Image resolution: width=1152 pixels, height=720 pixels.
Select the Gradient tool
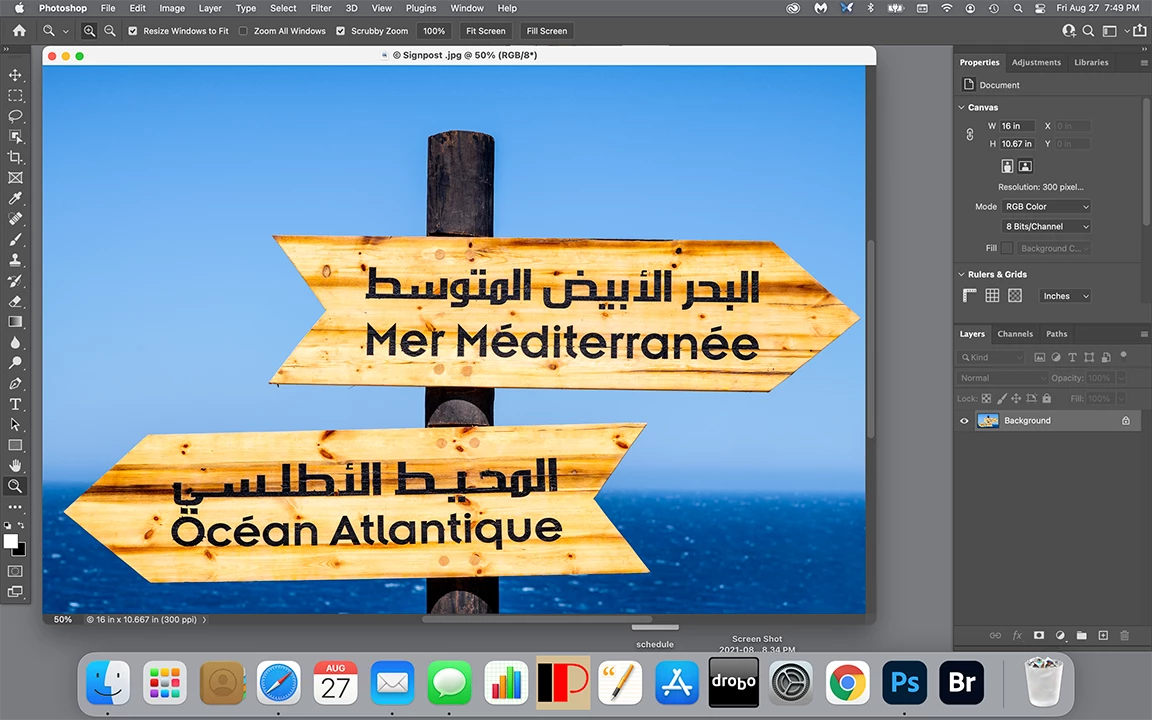click(15, 322)
